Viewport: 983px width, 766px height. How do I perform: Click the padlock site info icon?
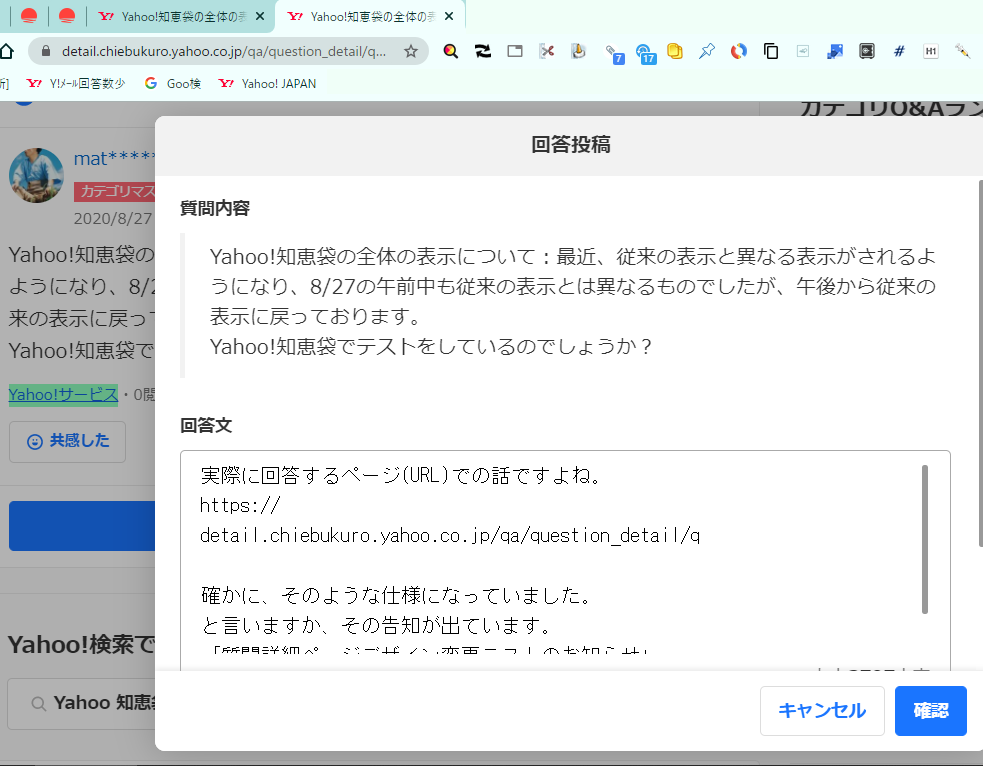pos(45,51)
